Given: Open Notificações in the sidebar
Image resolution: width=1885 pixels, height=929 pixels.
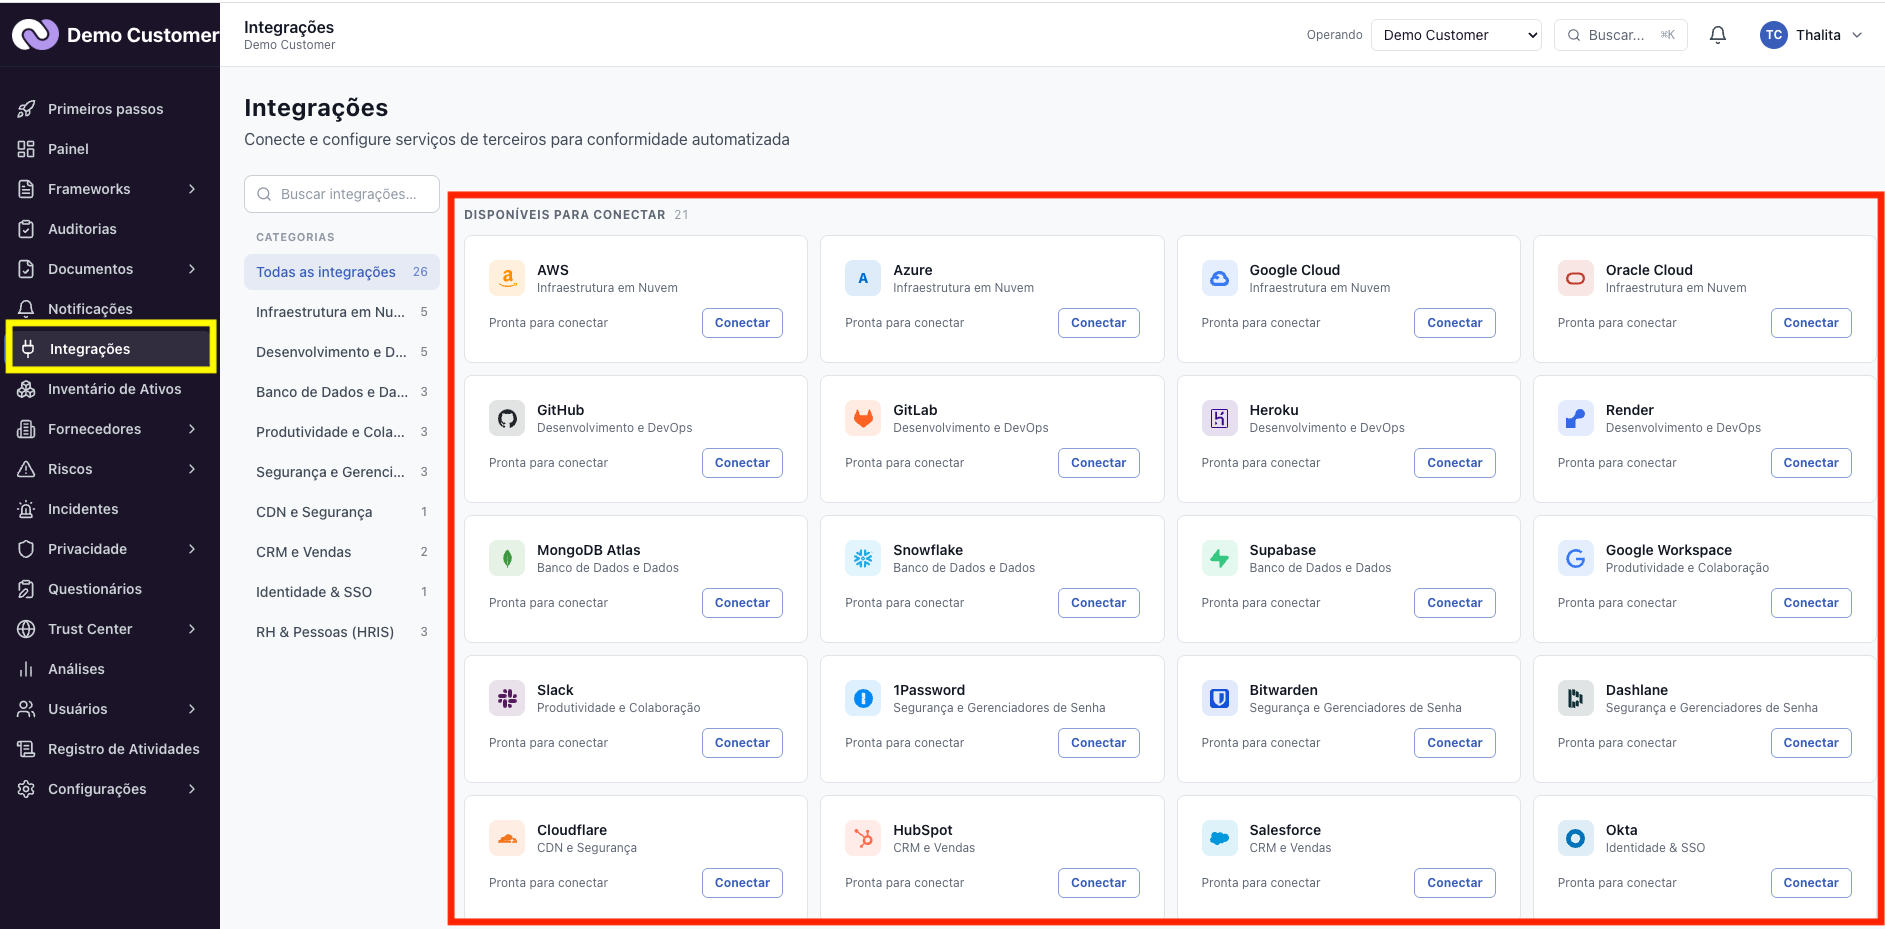Looking at the screenshot, I should [x=110, y=309].
